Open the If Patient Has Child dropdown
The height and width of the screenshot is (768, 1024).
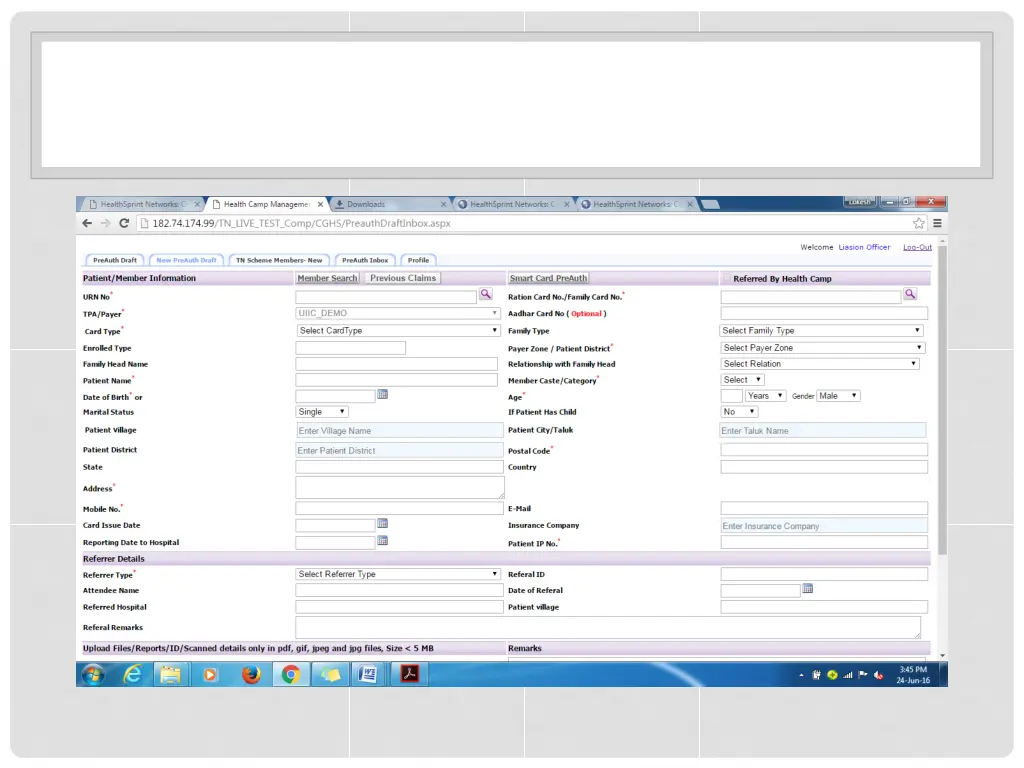739,411
